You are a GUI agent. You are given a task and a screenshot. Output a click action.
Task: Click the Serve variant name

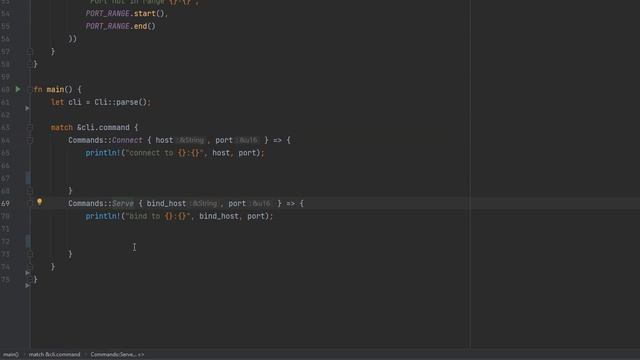click(x=123, y=203)
